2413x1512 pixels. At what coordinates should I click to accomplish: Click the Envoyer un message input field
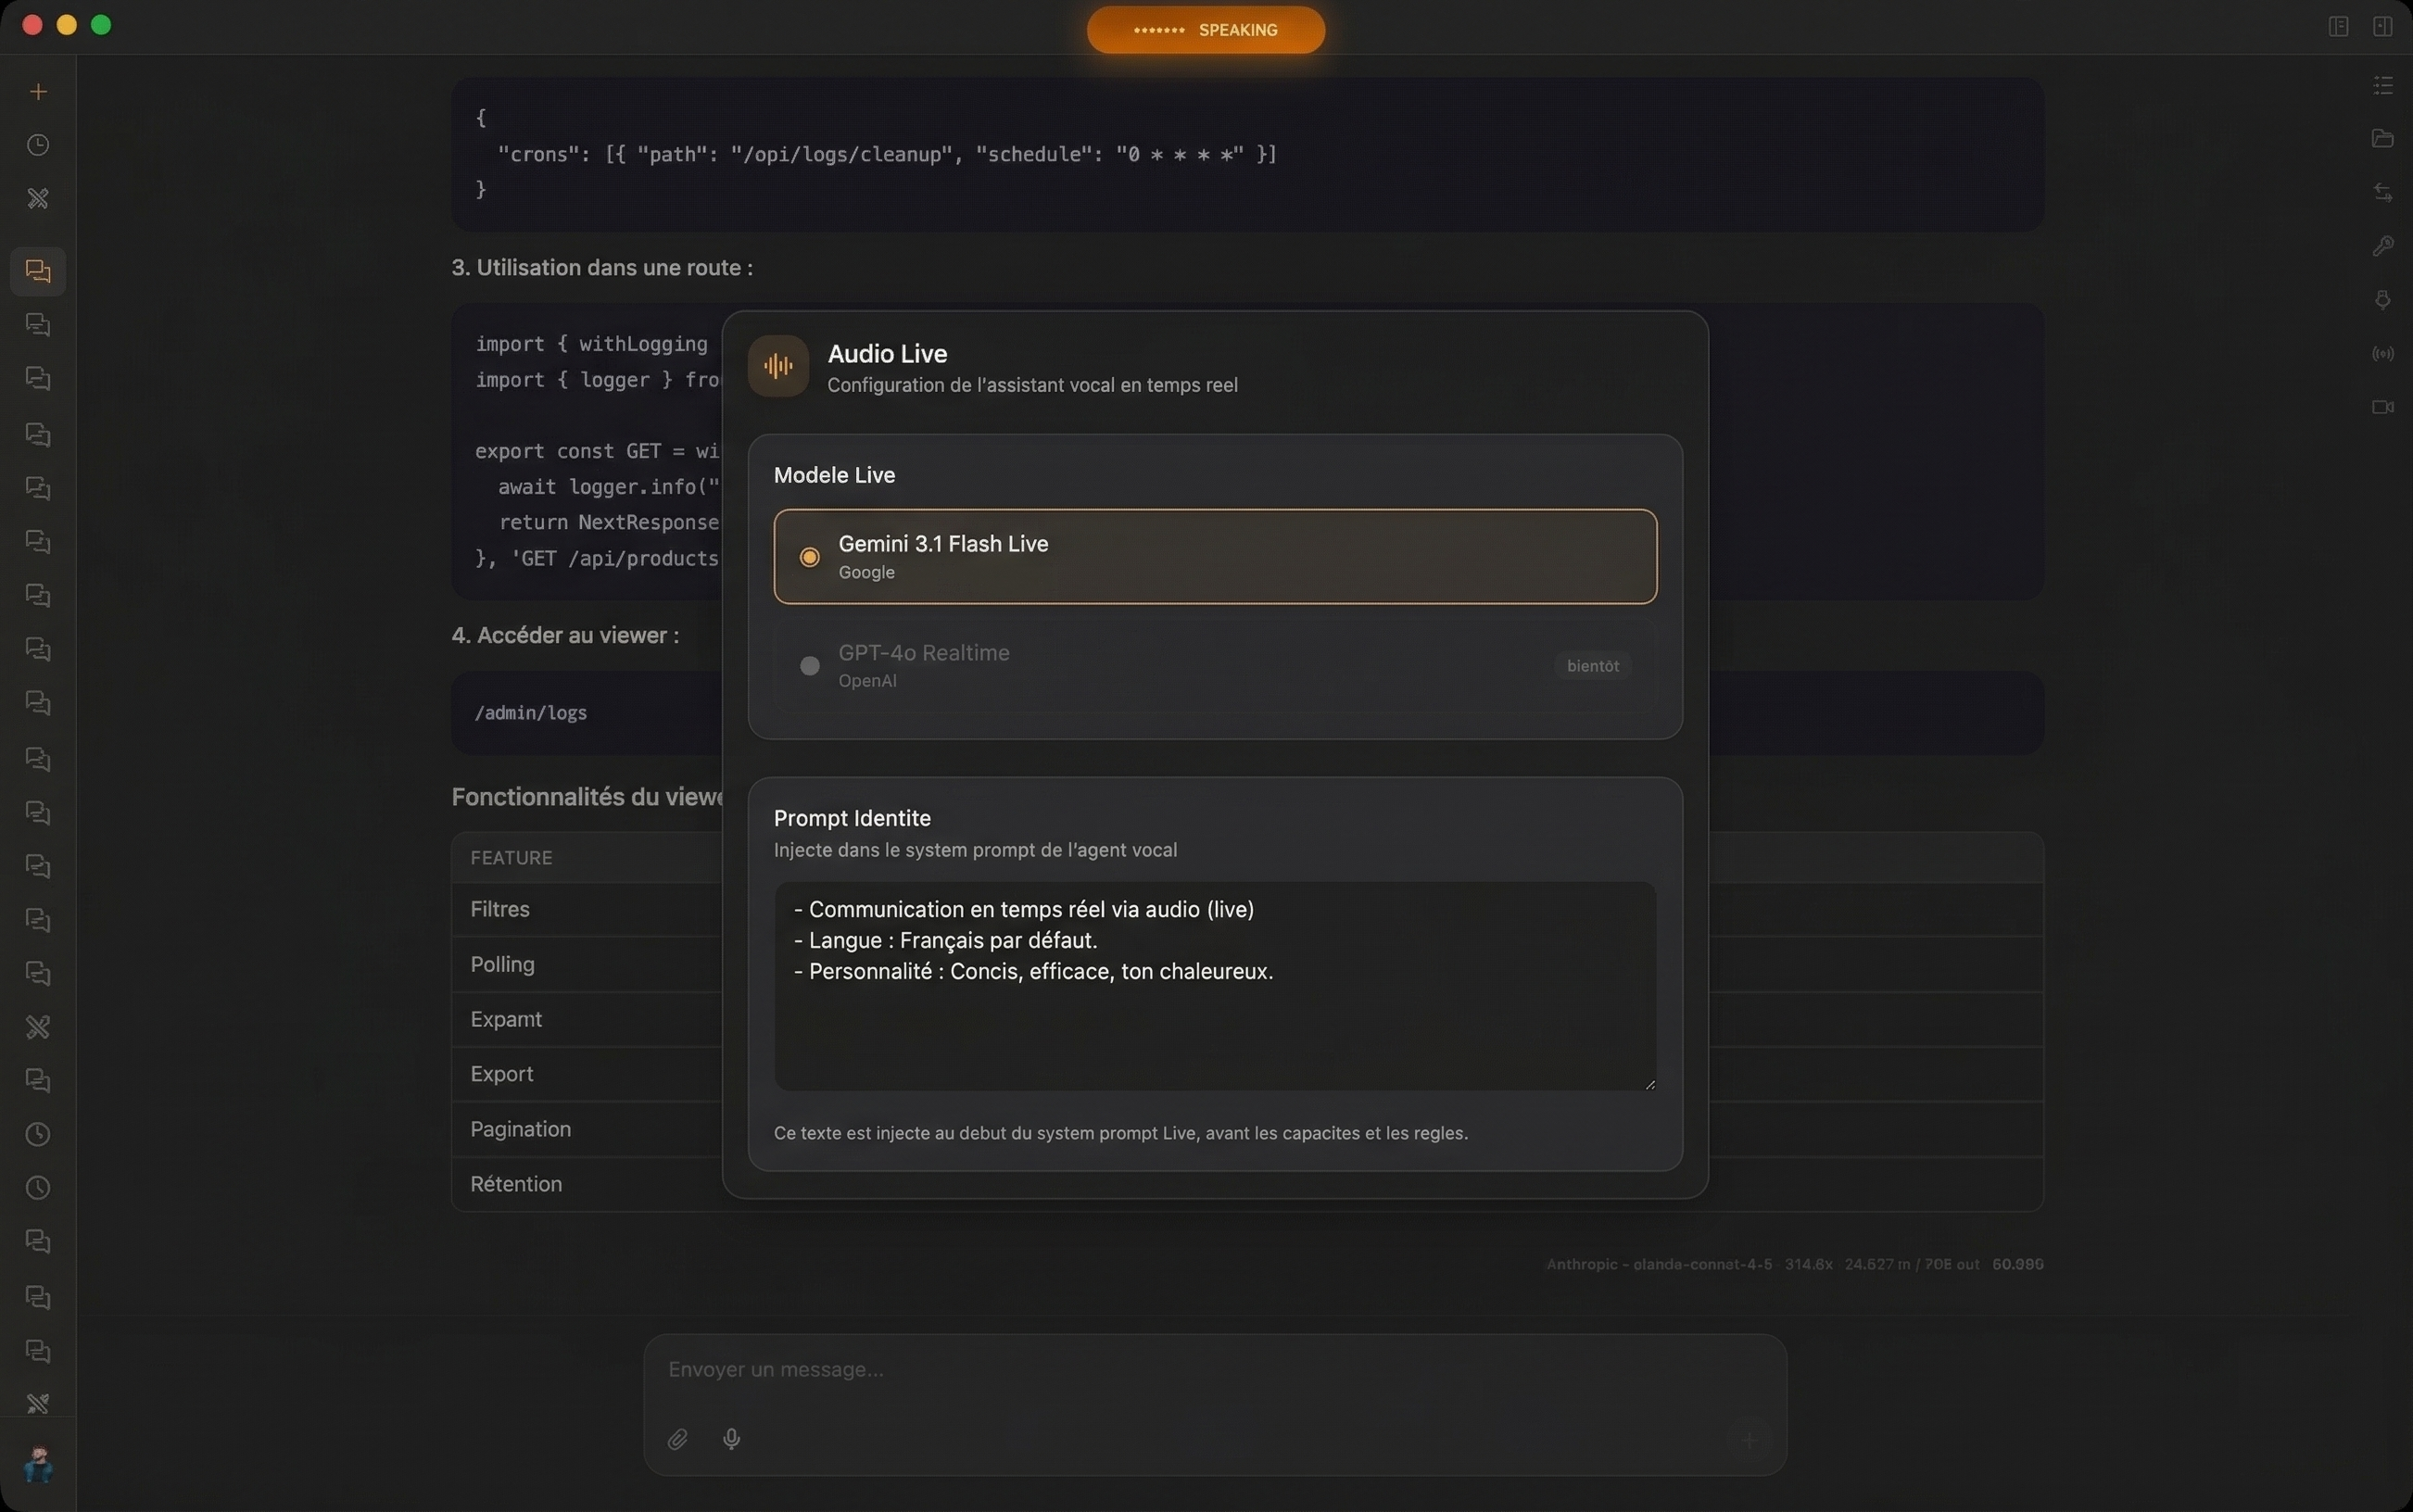pyautogui.click(x=1215, y=1369)
